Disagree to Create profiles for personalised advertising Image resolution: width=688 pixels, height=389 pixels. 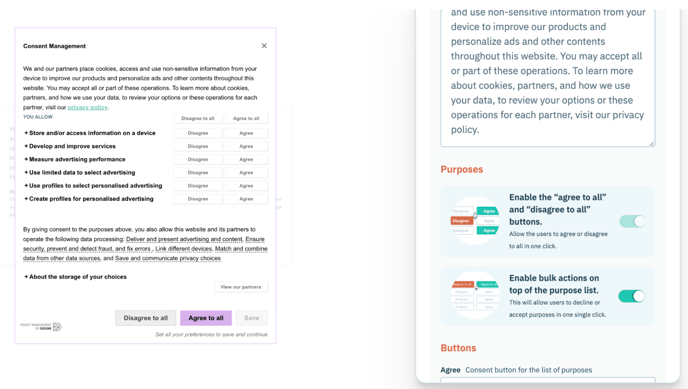pyautogui.click(x=198, y=199)
